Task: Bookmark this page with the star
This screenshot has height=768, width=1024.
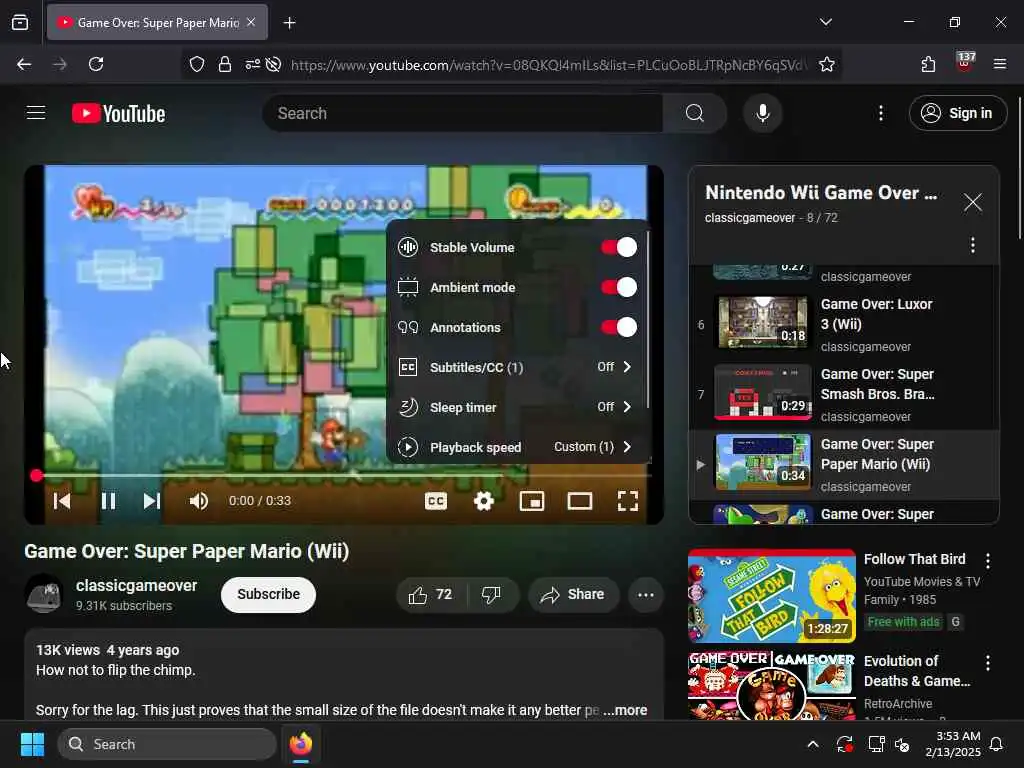Action: [827, 64]
